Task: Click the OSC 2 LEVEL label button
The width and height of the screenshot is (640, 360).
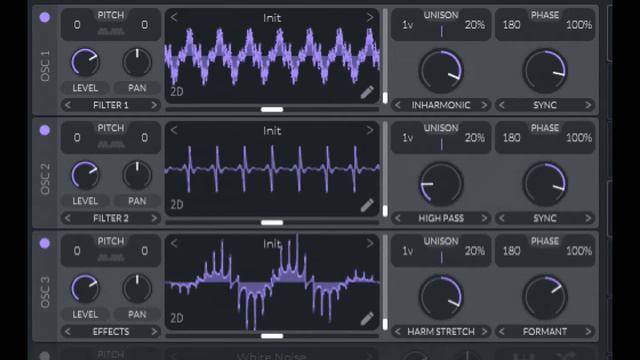Action: (85, 201)
